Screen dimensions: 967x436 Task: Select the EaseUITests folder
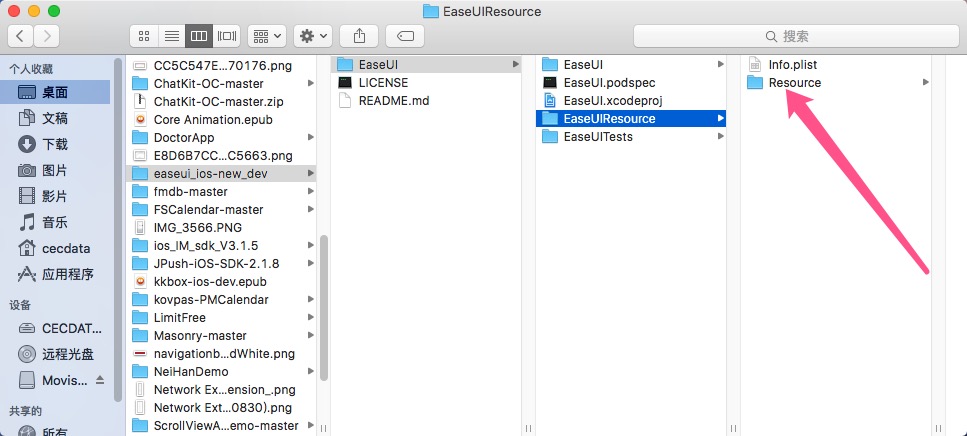point(631,136)
